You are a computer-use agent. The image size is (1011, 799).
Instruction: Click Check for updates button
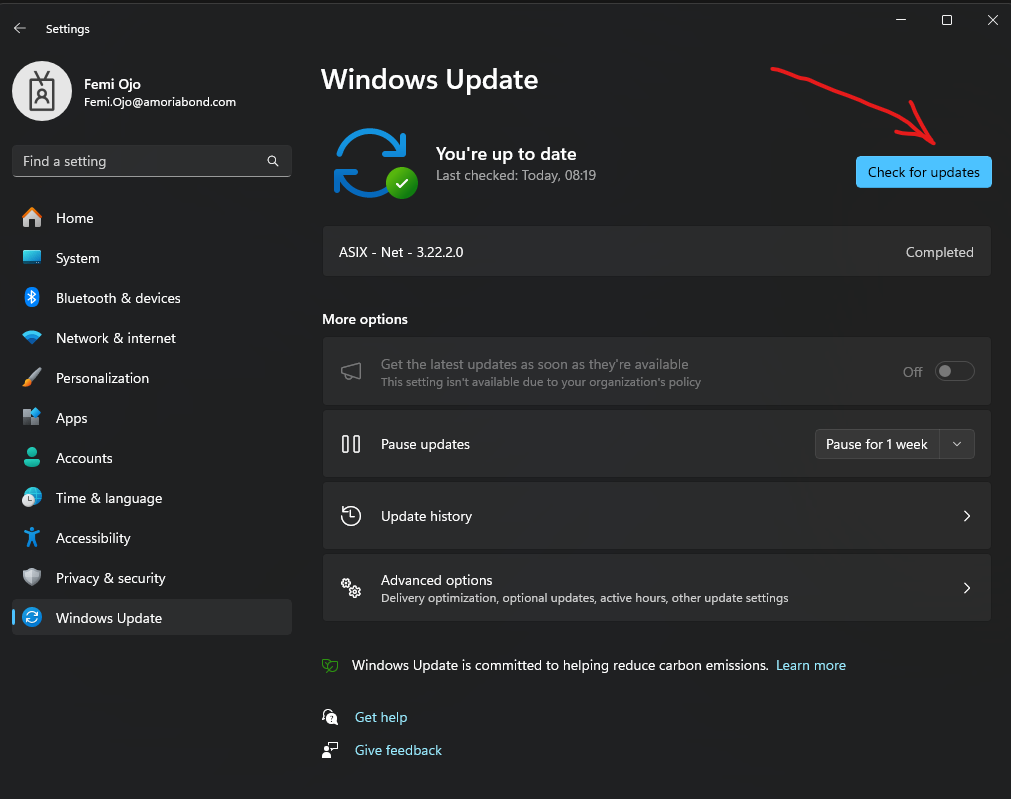(x=923, y=172)
